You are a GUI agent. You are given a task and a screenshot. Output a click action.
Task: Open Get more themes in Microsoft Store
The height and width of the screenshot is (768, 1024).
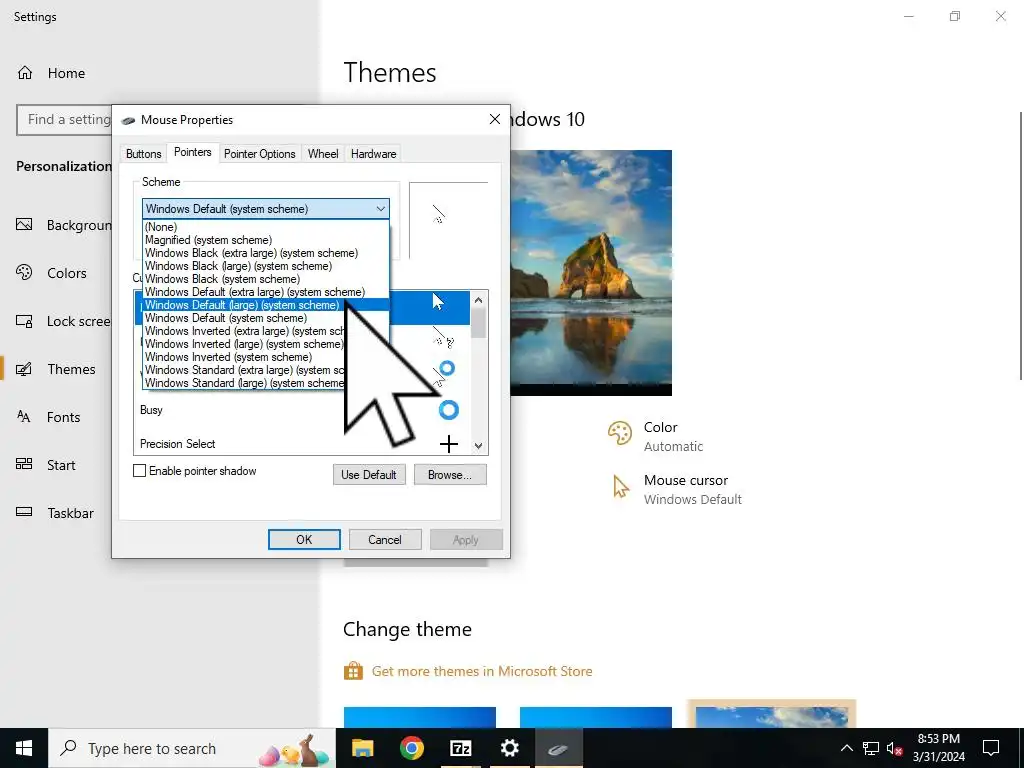point(482,671)
